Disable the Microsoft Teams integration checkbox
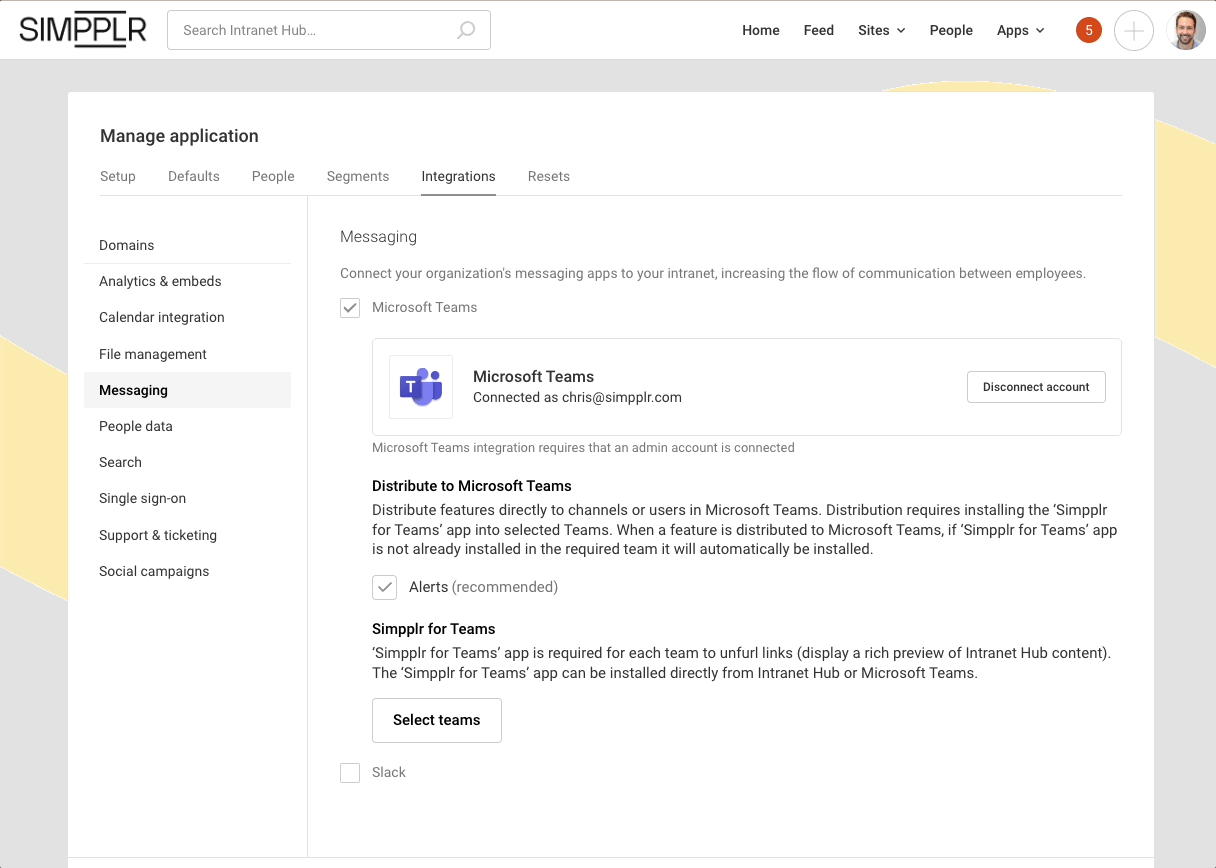Viewport: 1216px width, 868px height. [x=350, y=308]
